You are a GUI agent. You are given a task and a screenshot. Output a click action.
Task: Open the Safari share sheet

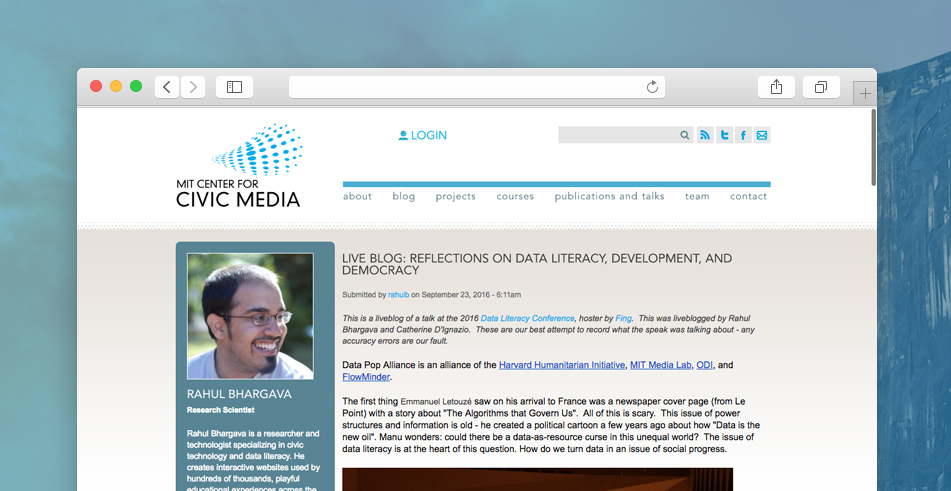click(776, 87)
